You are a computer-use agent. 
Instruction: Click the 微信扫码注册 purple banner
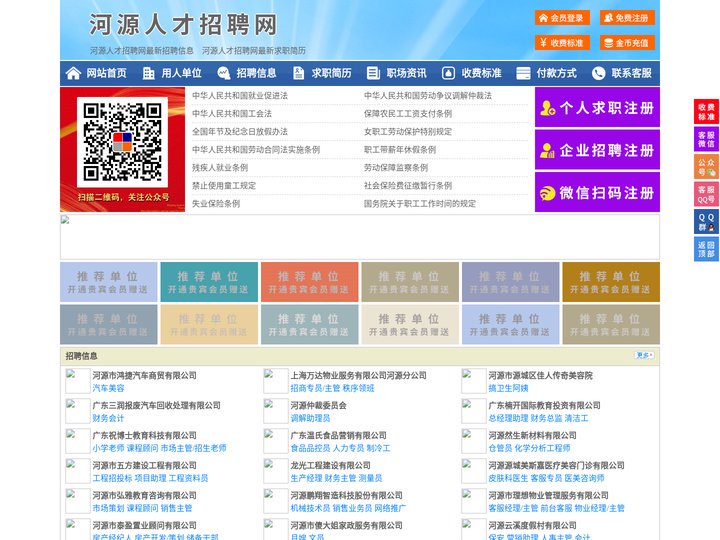[x=597, y=192]
